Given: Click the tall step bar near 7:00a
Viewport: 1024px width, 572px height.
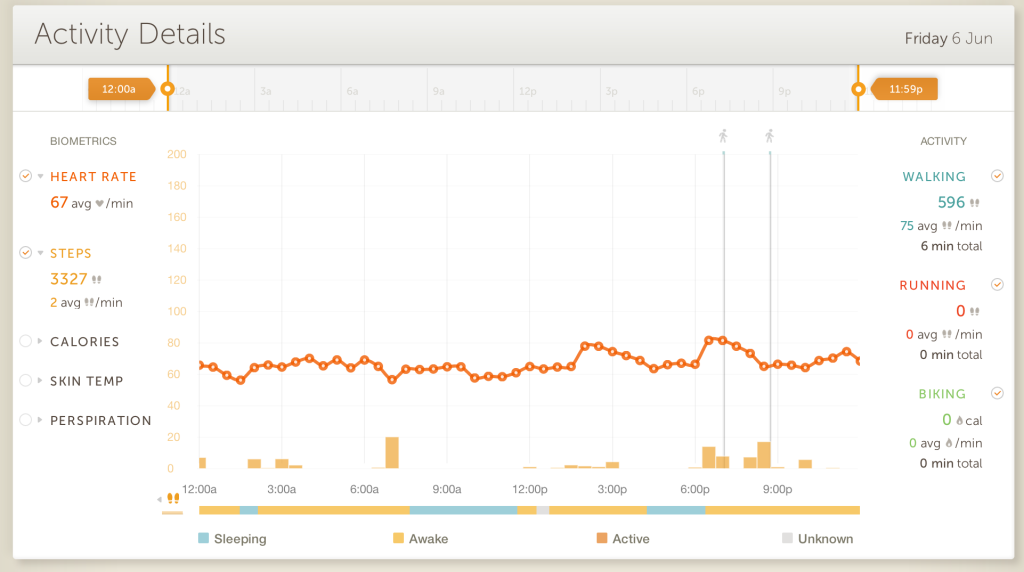Looking at the screenshot, I should tap(392, 453).
